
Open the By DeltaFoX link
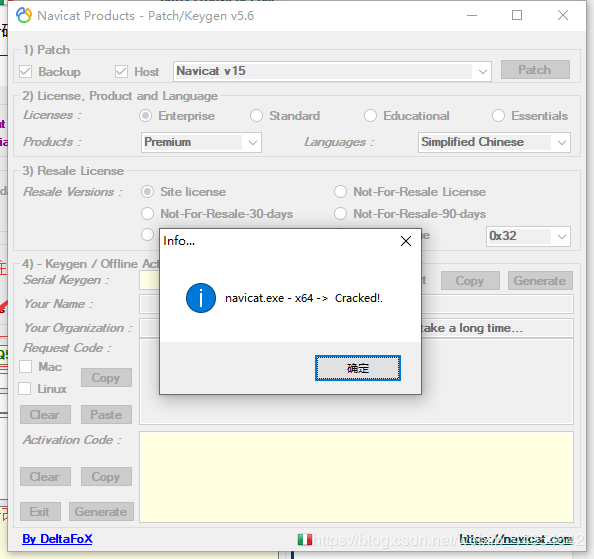[57, 539]
